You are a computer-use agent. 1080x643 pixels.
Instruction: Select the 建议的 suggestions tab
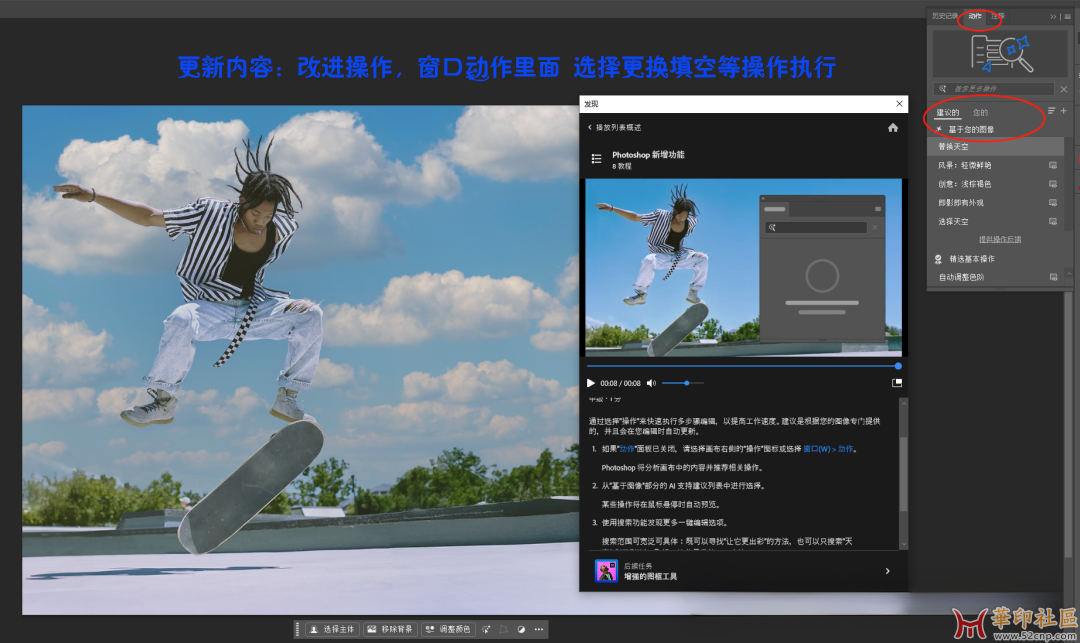pos(948,112)
